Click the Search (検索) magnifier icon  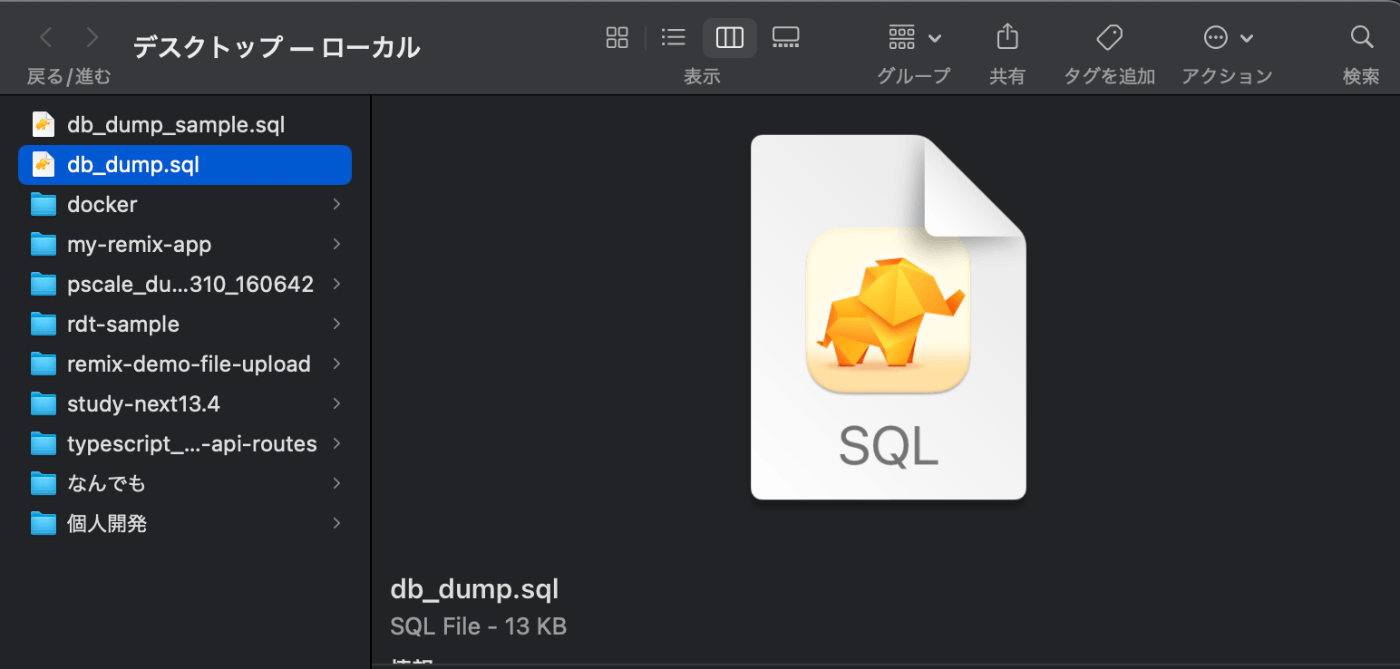pos(1361,38)
